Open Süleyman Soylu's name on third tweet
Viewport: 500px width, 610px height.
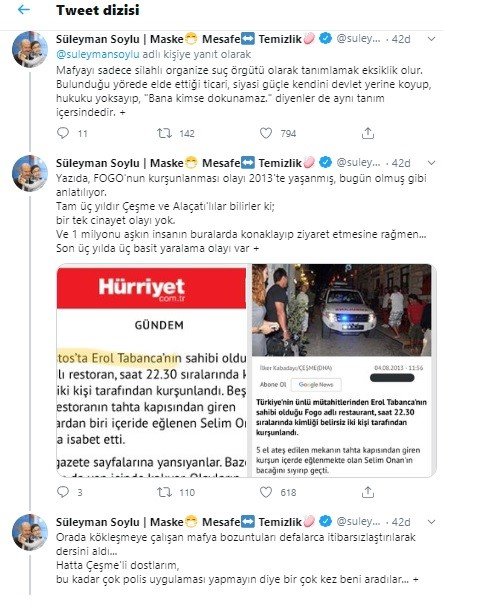pos(98,522)
